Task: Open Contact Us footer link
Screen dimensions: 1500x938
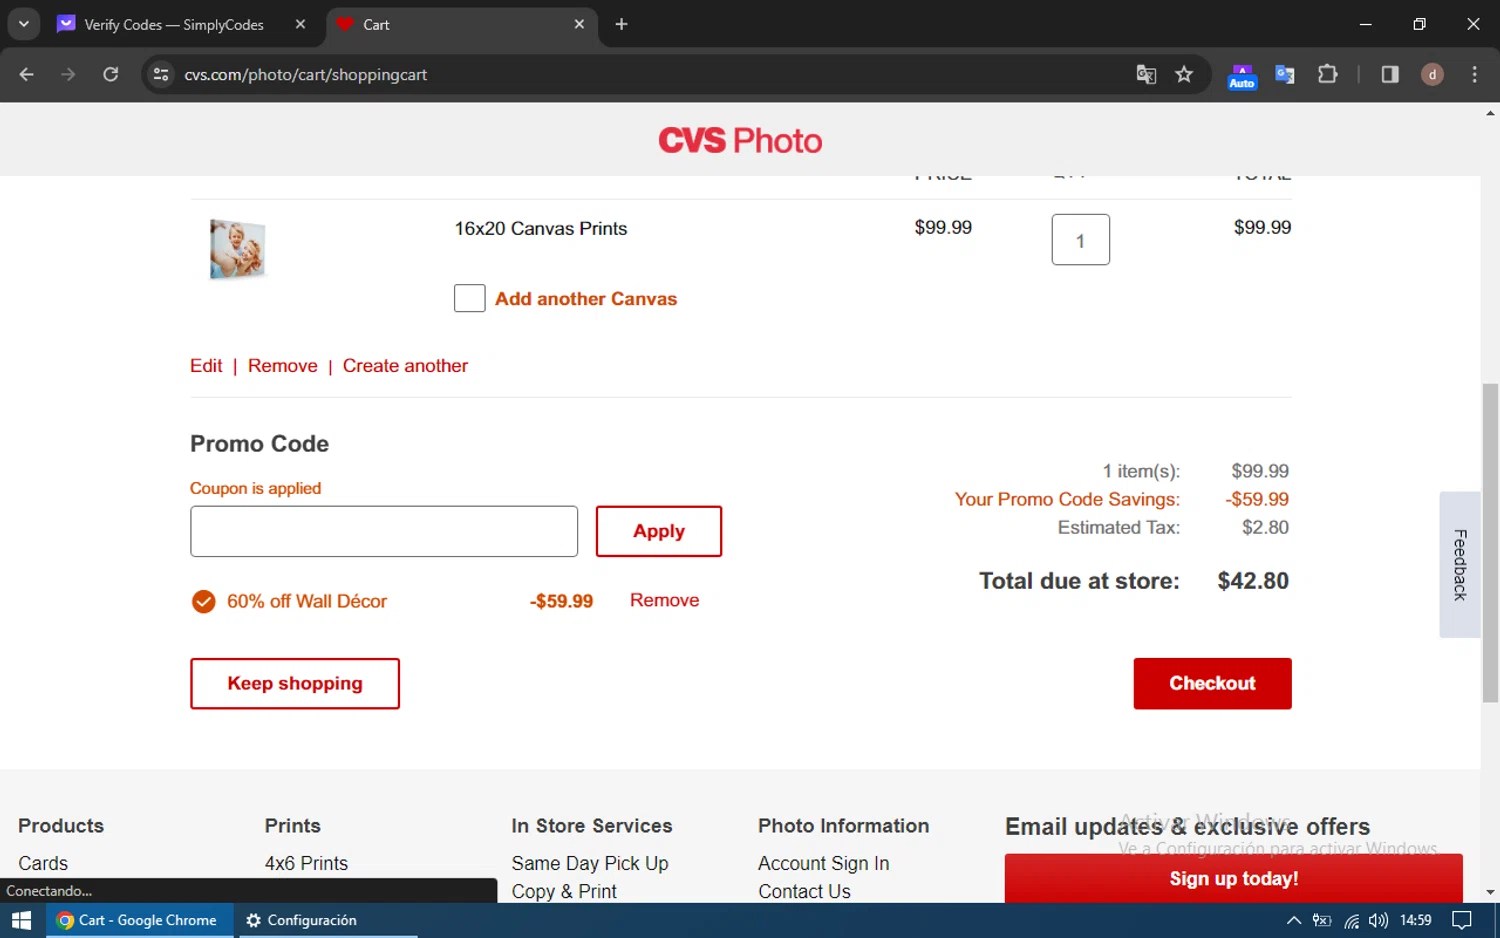Action: click(x=804, y=891)
